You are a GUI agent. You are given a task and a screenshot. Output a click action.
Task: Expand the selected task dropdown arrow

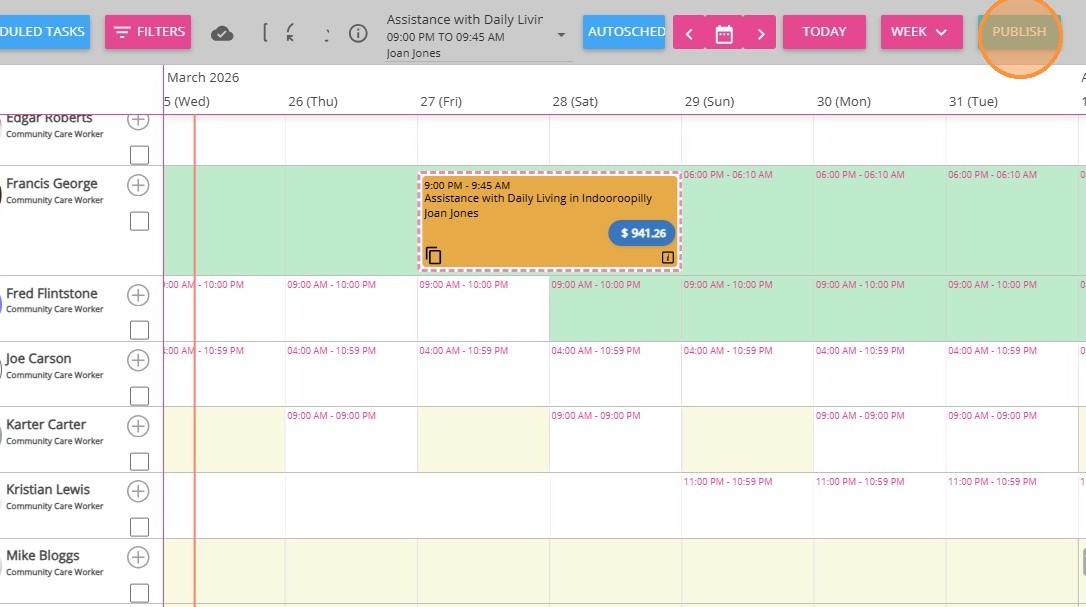point(561,35)
